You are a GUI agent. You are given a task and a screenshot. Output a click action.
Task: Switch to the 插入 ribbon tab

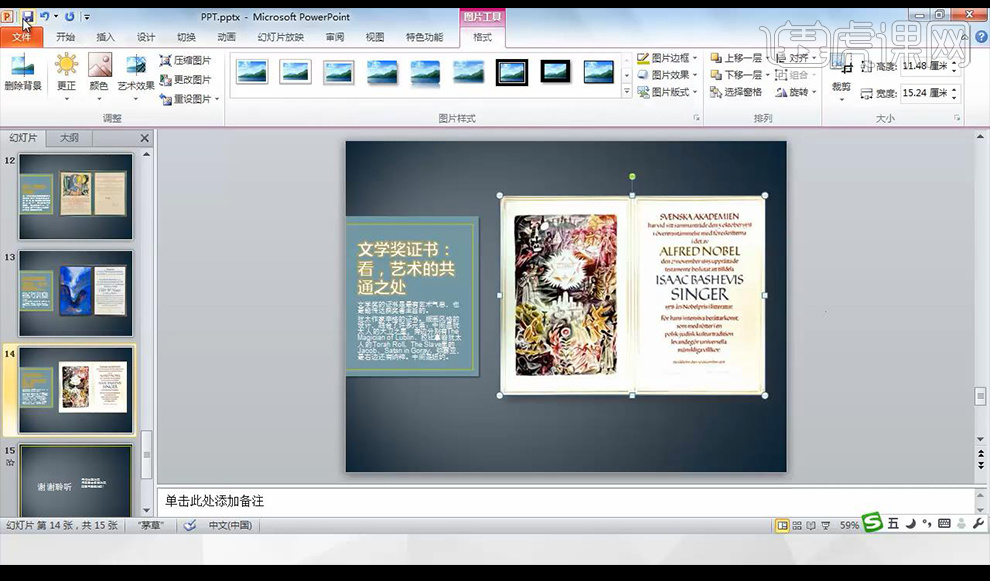(x=105, y=37)
